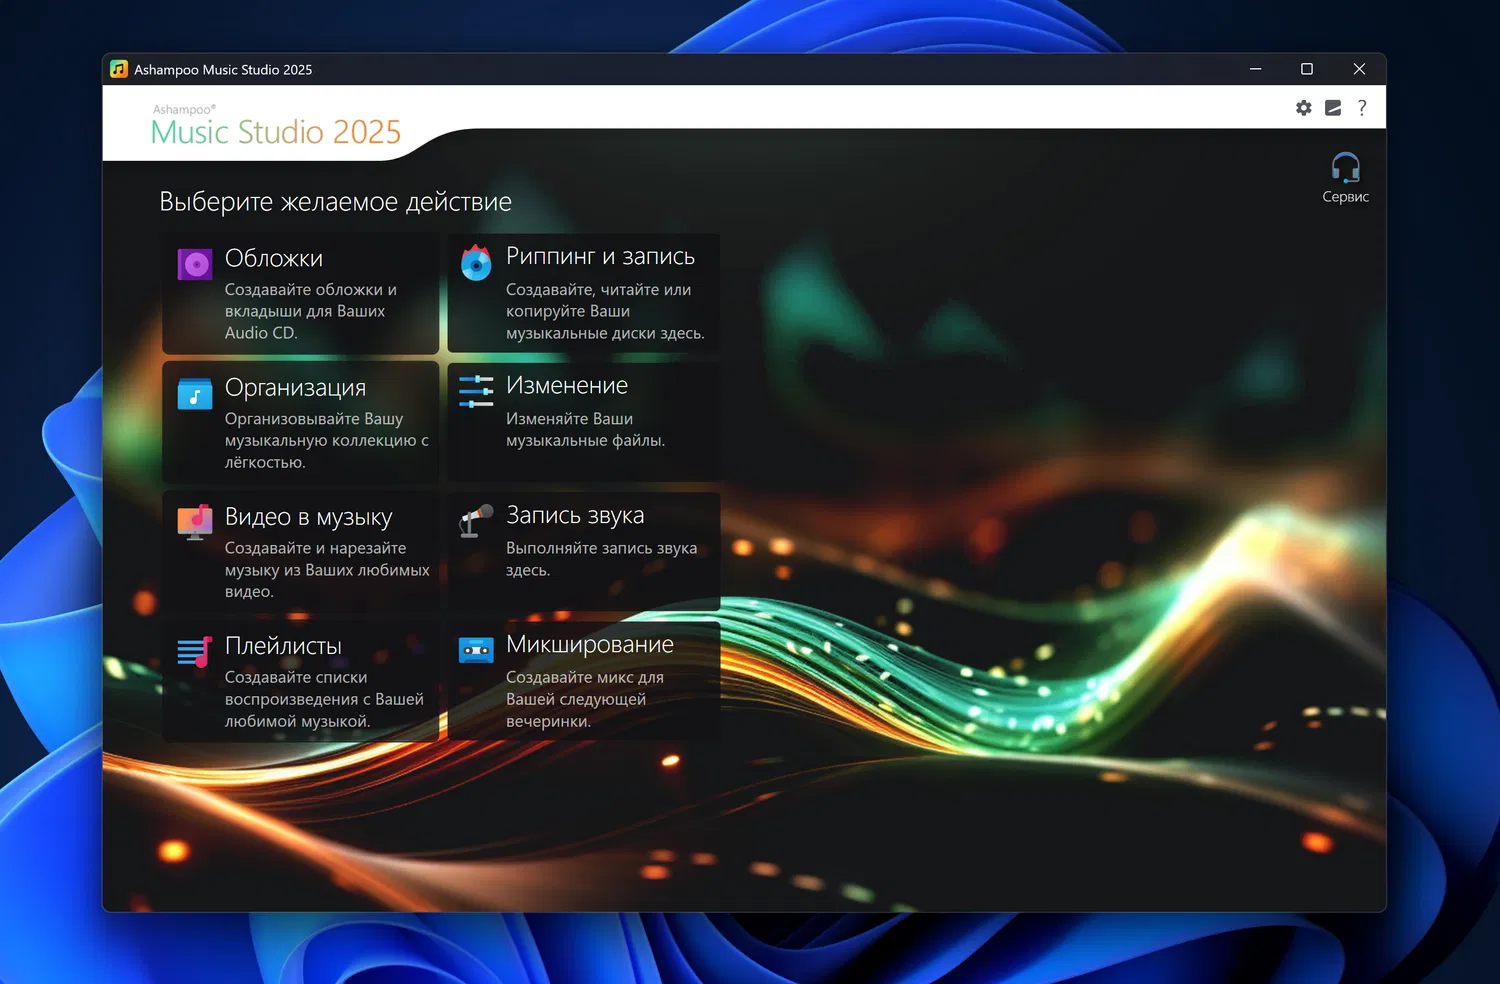Click description "Организовывайте Вашу музыкальную коллекцию"

tap(327, 440)
